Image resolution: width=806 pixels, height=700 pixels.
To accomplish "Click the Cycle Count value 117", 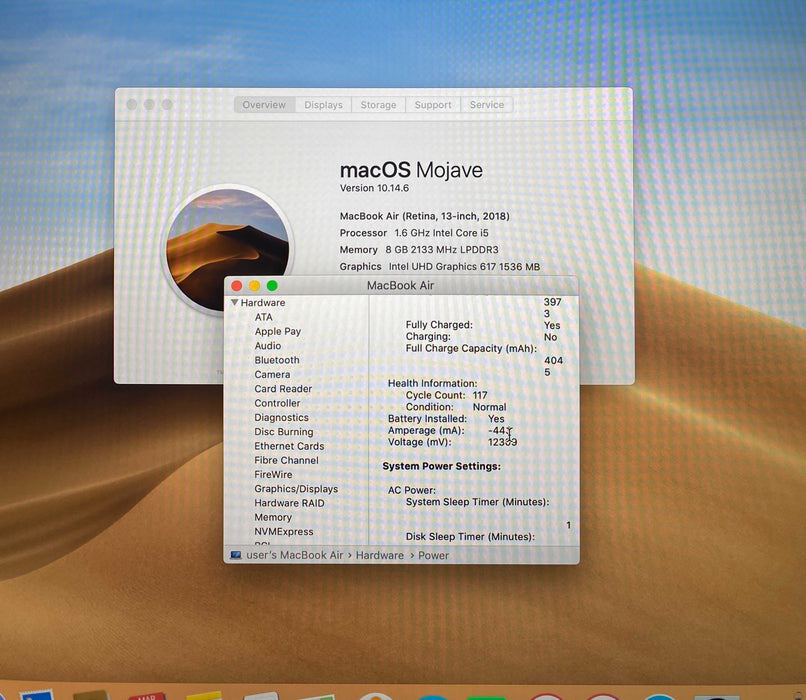I will click(x=480, y=395).
